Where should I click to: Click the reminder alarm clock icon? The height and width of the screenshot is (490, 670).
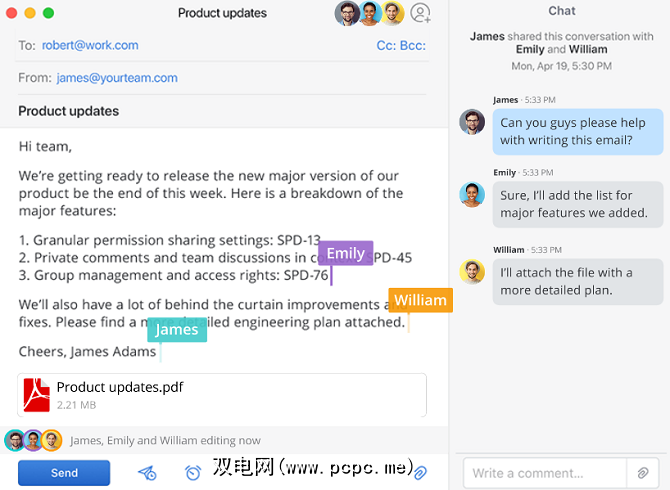pyautogui.click(x=193, y=472)
